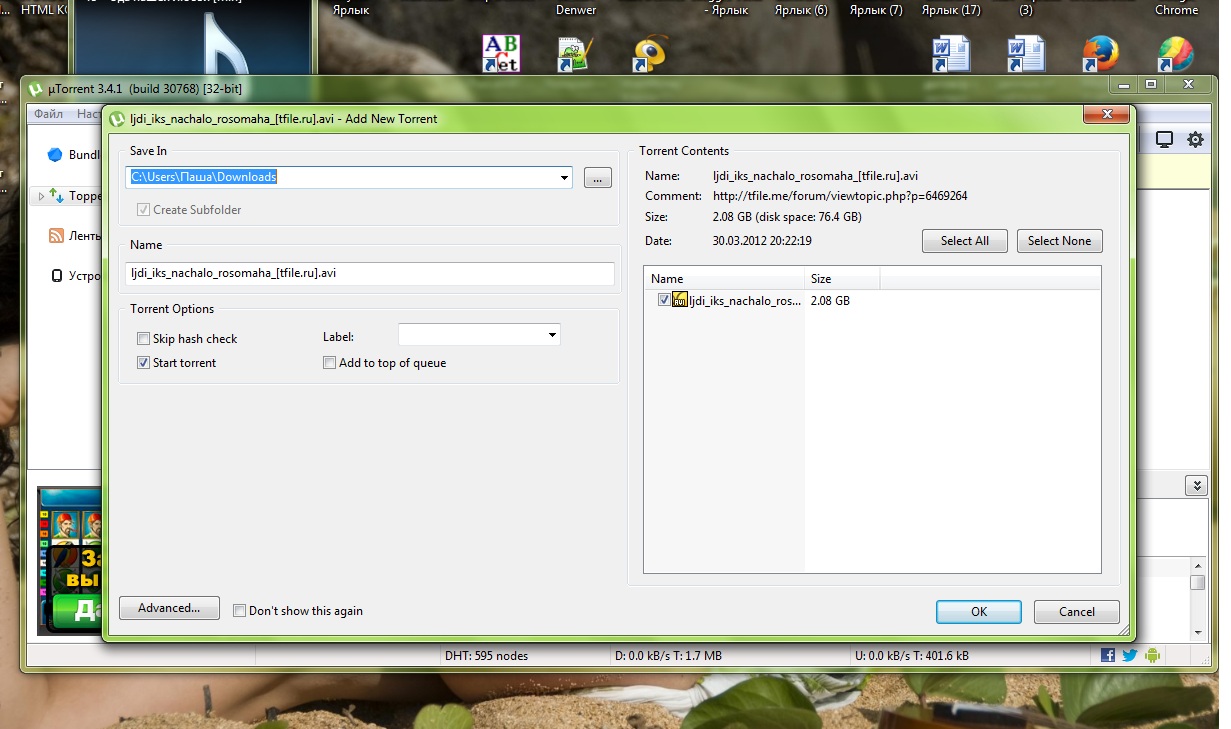The image size is (1231, 729).
Task: Select the Bundles icon in sidebar
Action: (55, 155)
